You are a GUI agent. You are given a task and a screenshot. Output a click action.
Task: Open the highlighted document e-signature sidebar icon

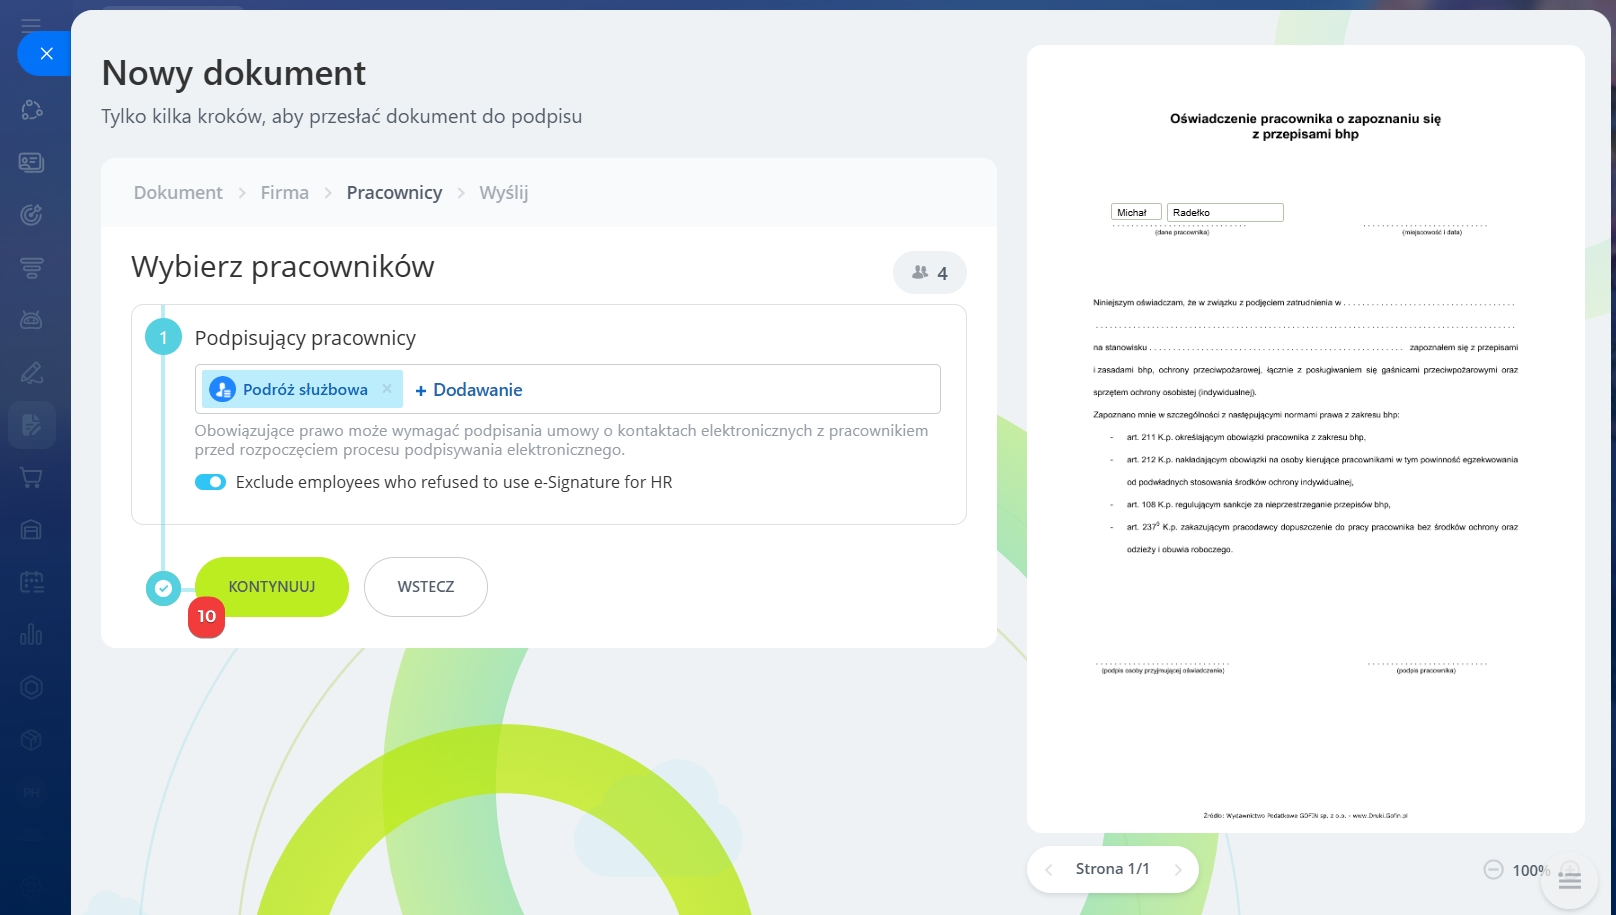pos(32,425)
